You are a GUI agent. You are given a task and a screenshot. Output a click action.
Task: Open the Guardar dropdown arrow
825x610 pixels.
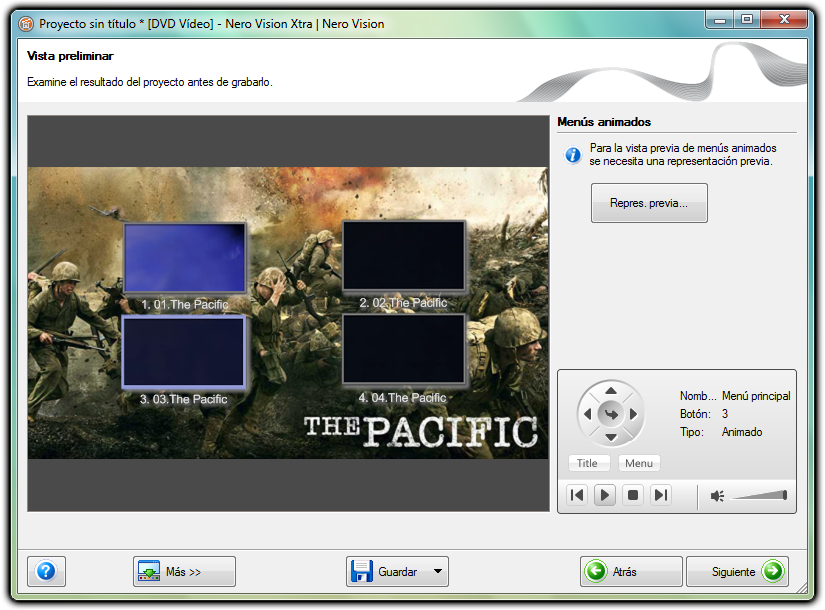pos(438,571)
